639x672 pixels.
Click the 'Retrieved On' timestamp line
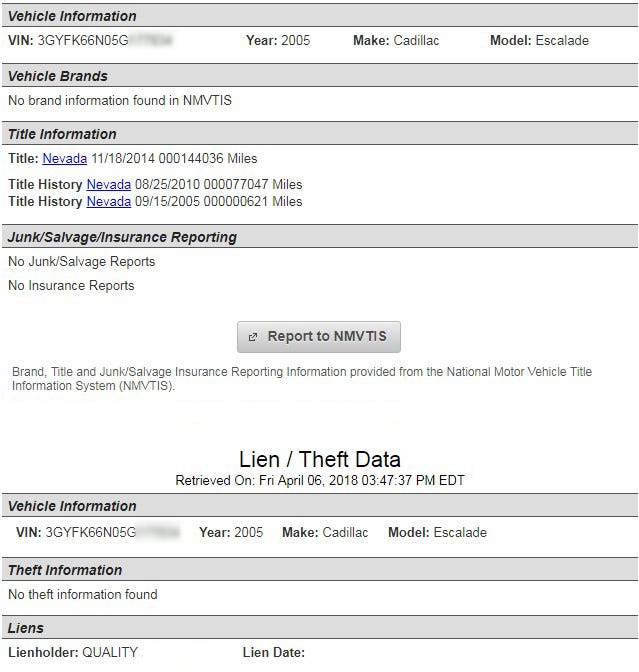[x=320, y=480]
